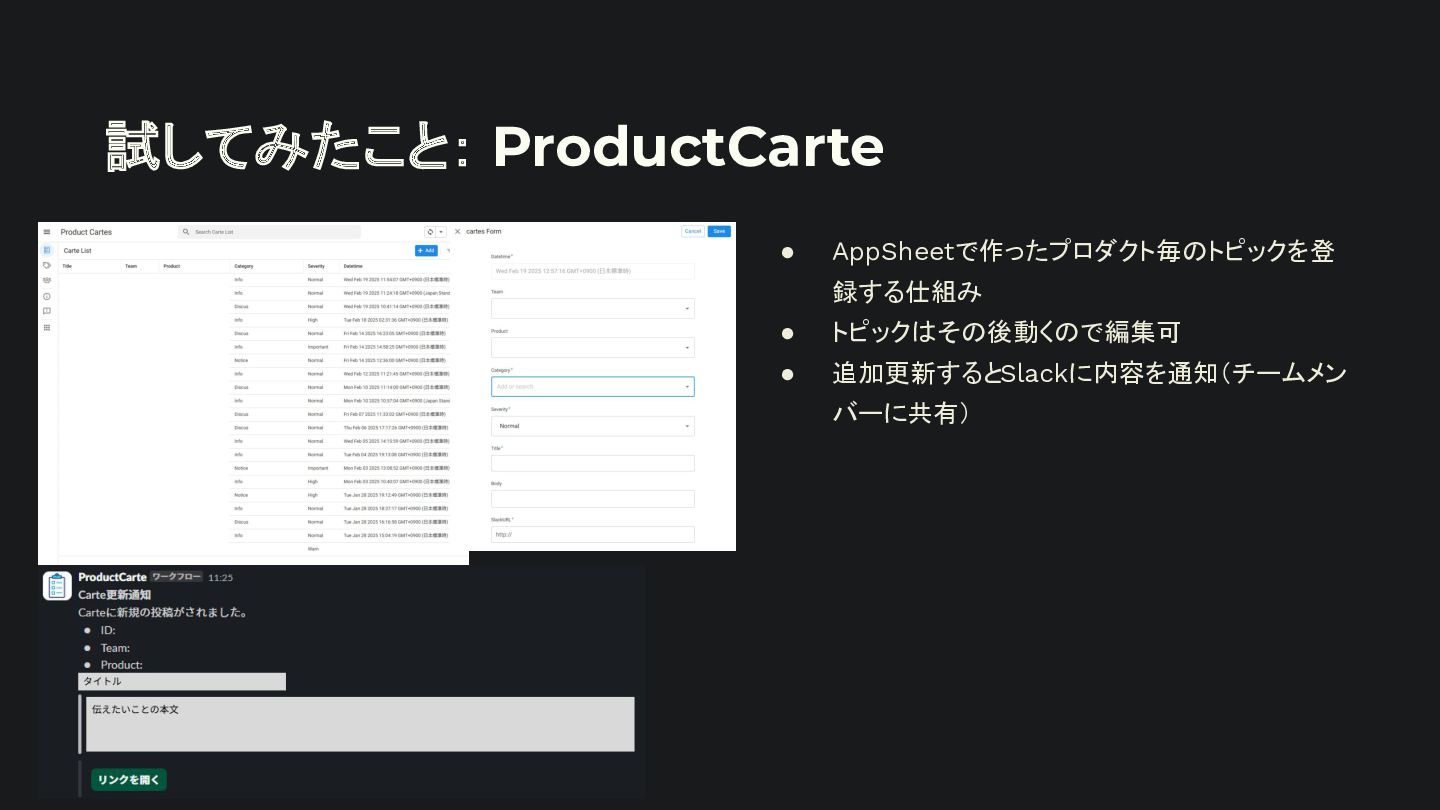Click the Search Carte List field
The height and width of the screenshot is (810, 1440).
[269, 232]
